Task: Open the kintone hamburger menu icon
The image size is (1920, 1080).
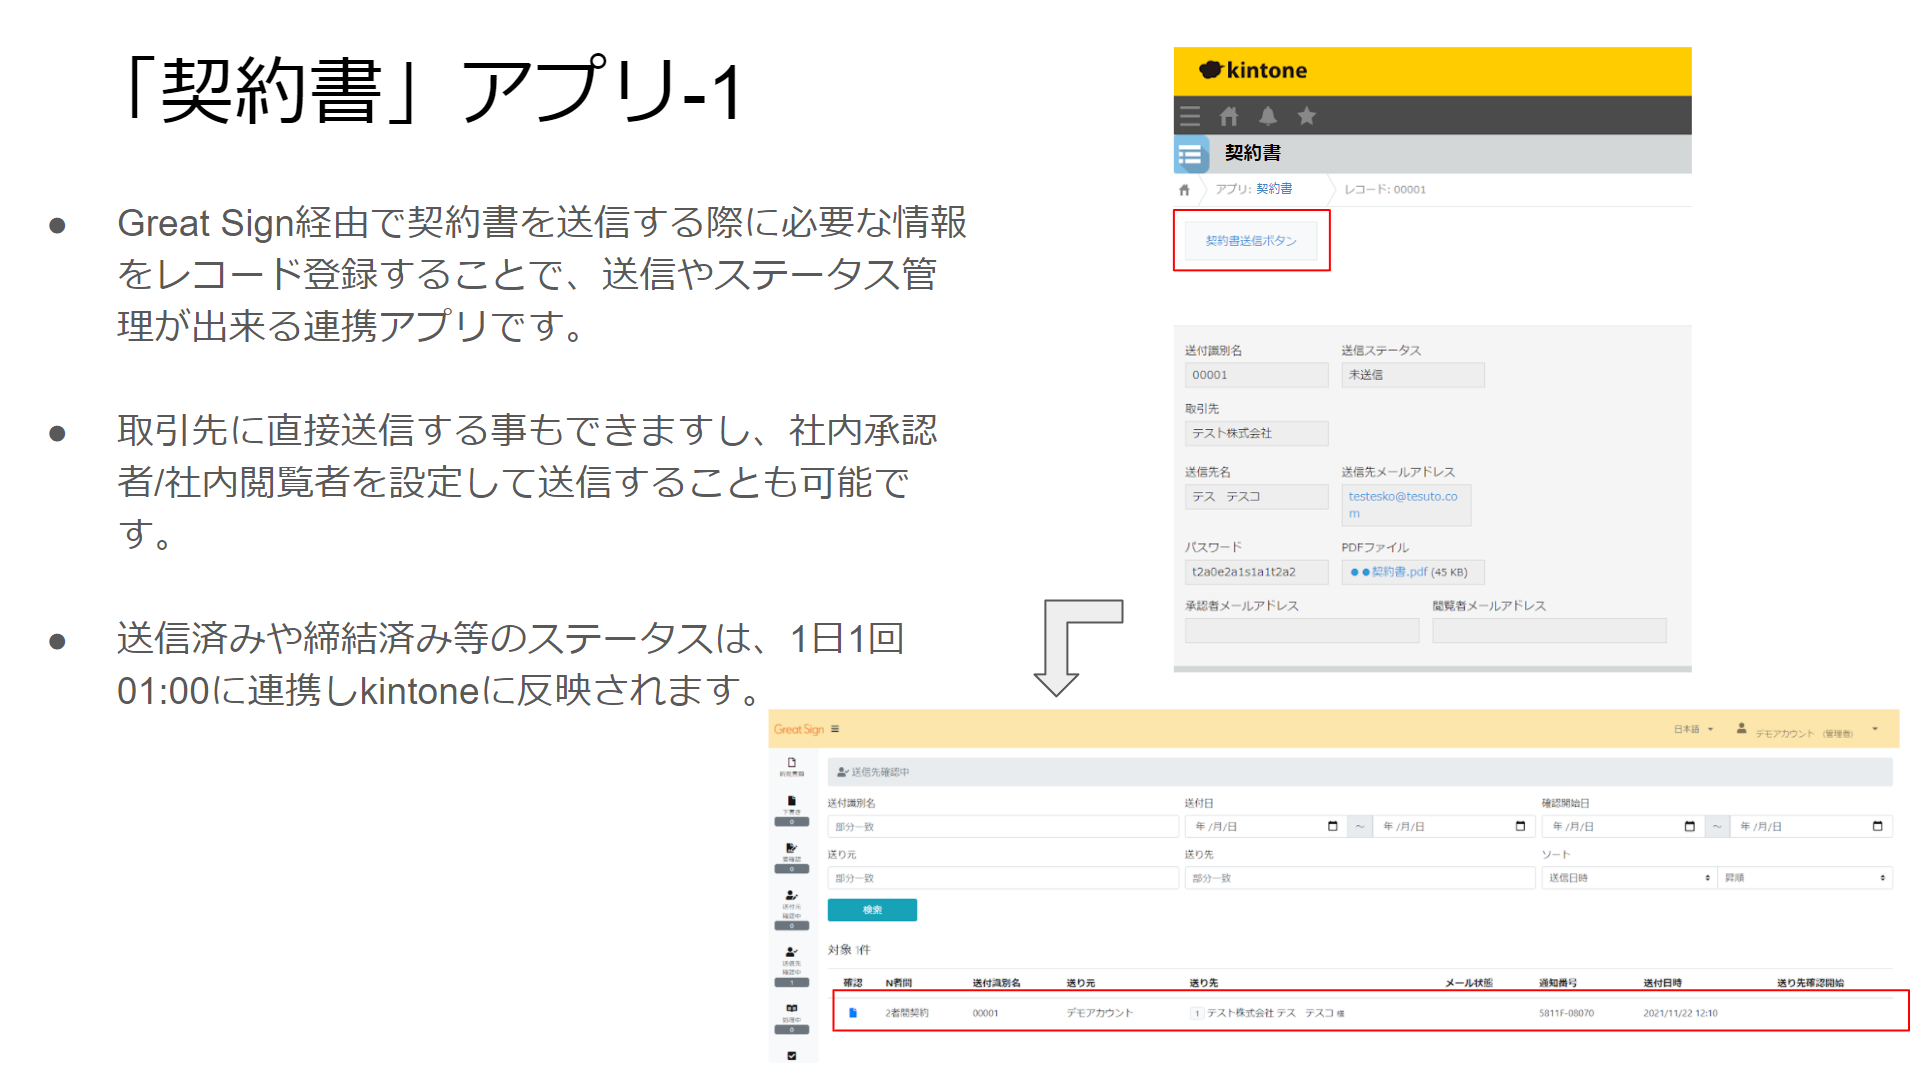Action: 1189,116
